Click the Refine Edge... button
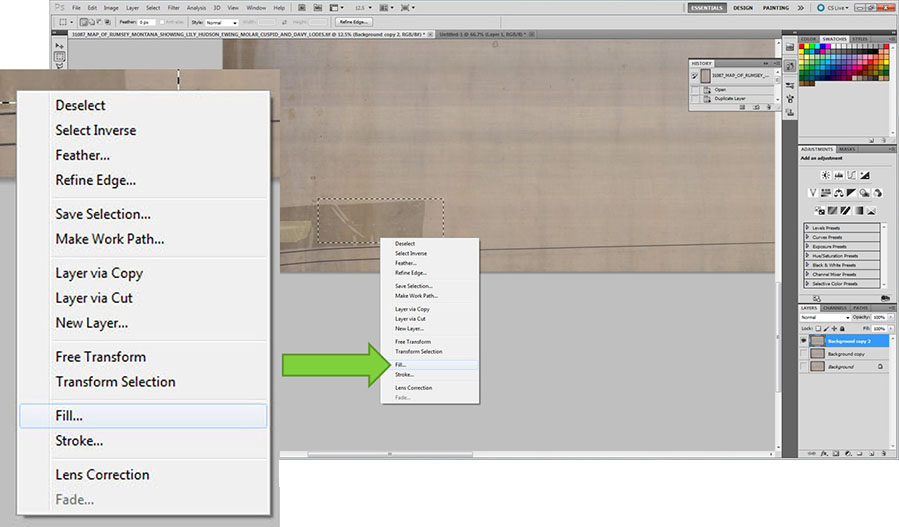Viewport: 899px width, 527px height. pos(354,21)
